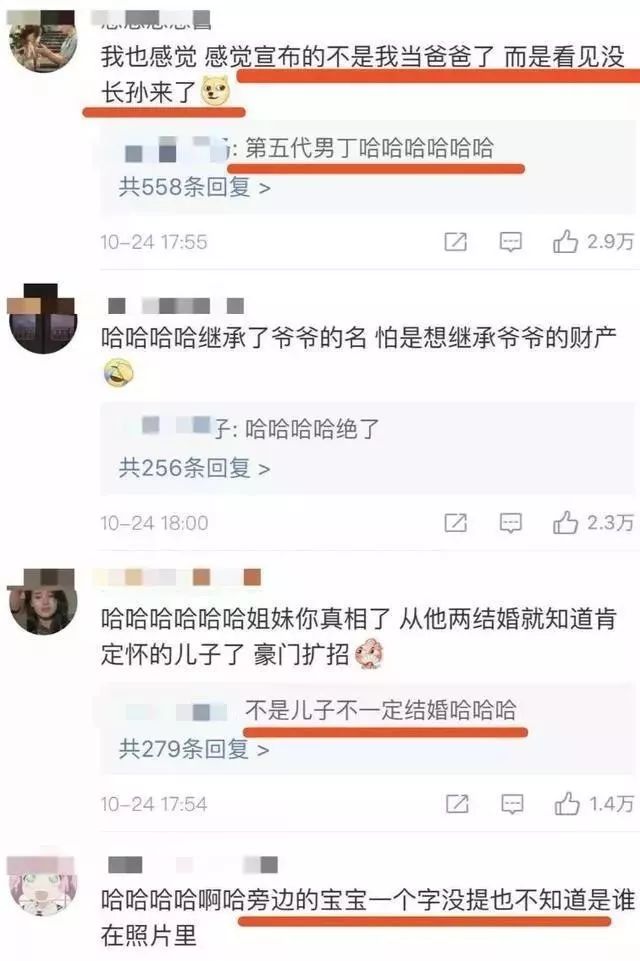Open the reply 第五代男丁哈哈哈哈哈哈
The height and width of the screenshot is (961, 640).
[x=370, y=148]
